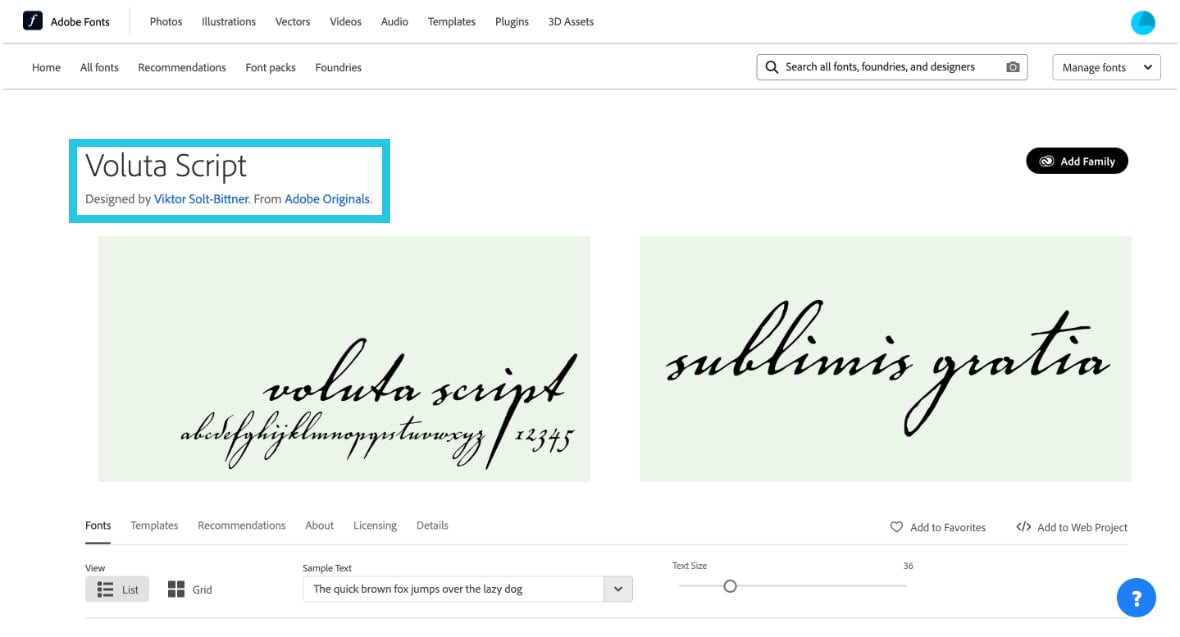Open the sublimis gratia preview image
Screen dimensions: 1180x637
[885, 359]
